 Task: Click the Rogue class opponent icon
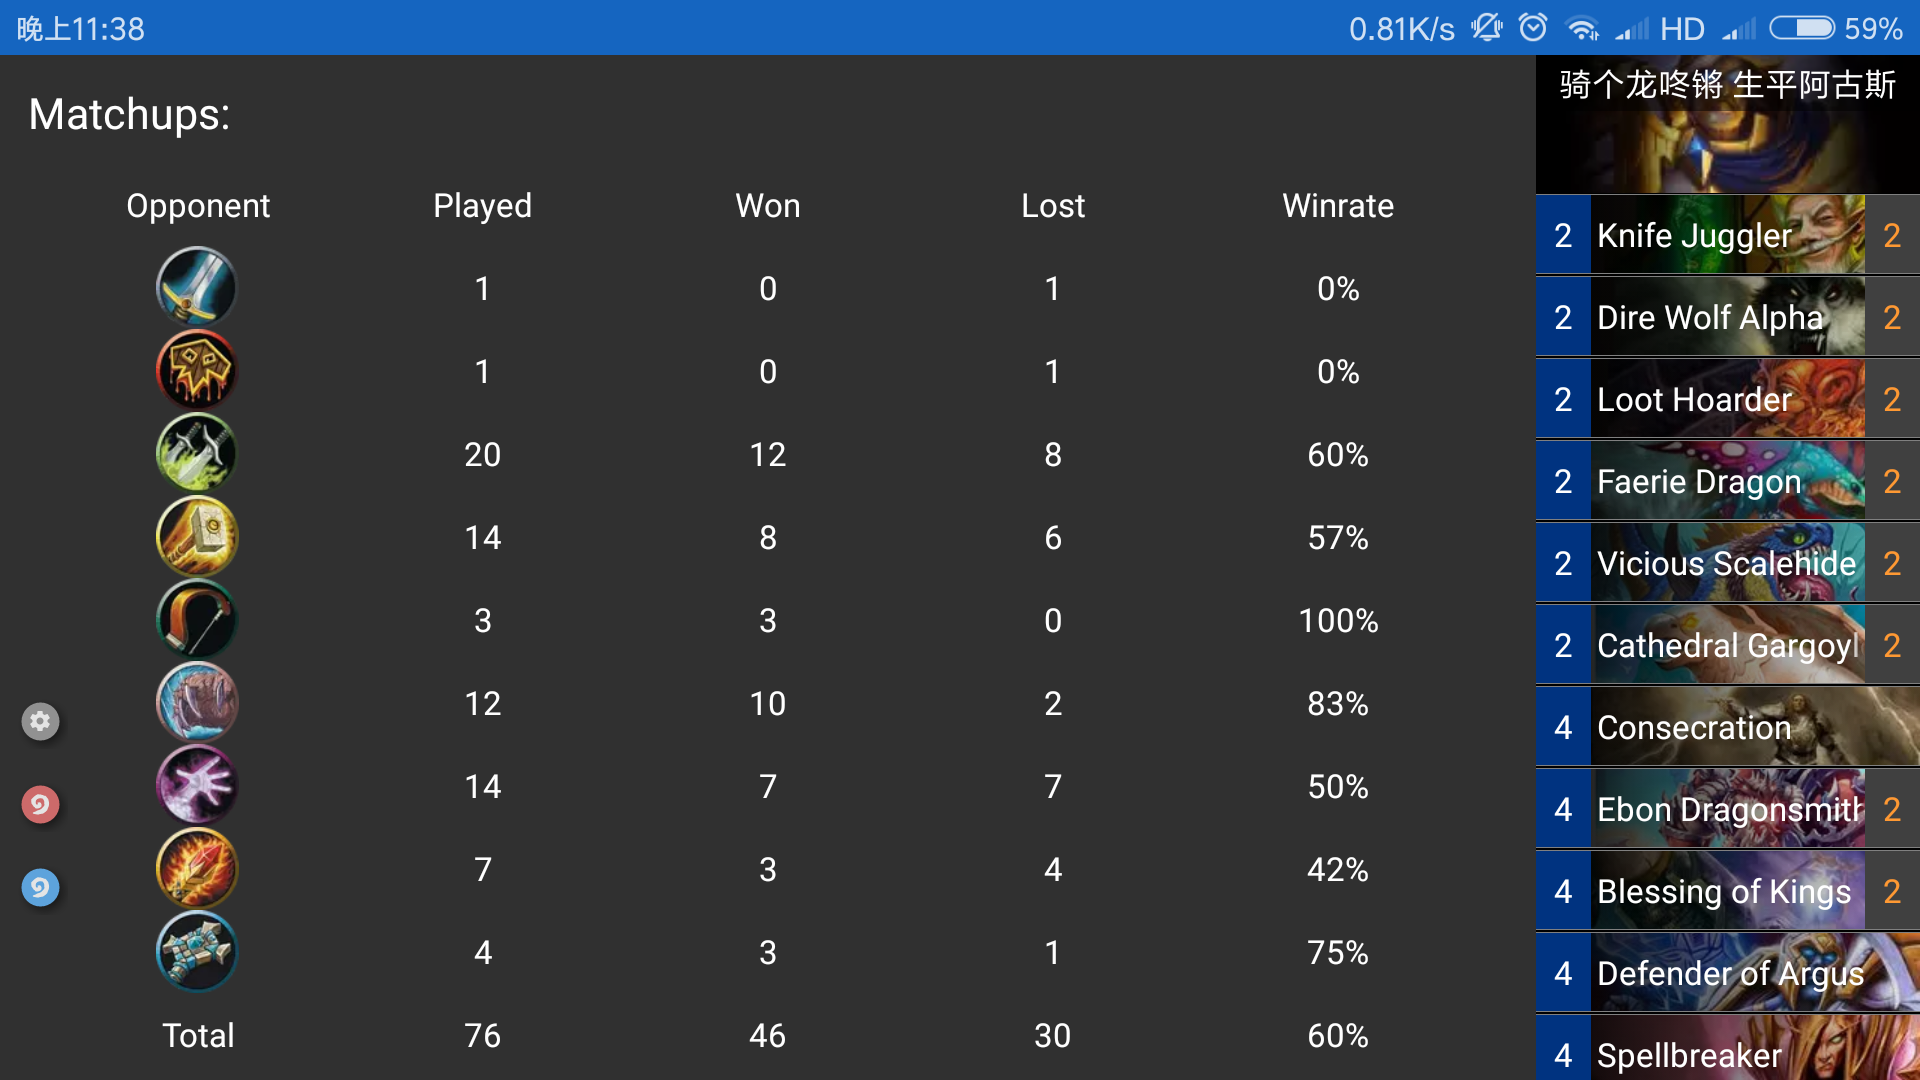click(197, 454)
